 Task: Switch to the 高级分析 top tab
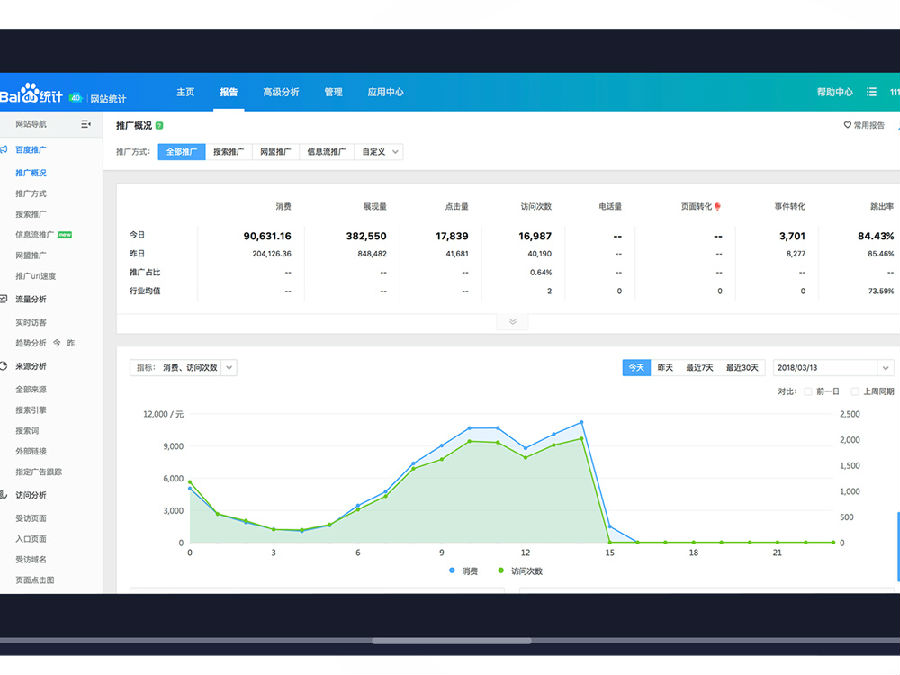281,92
